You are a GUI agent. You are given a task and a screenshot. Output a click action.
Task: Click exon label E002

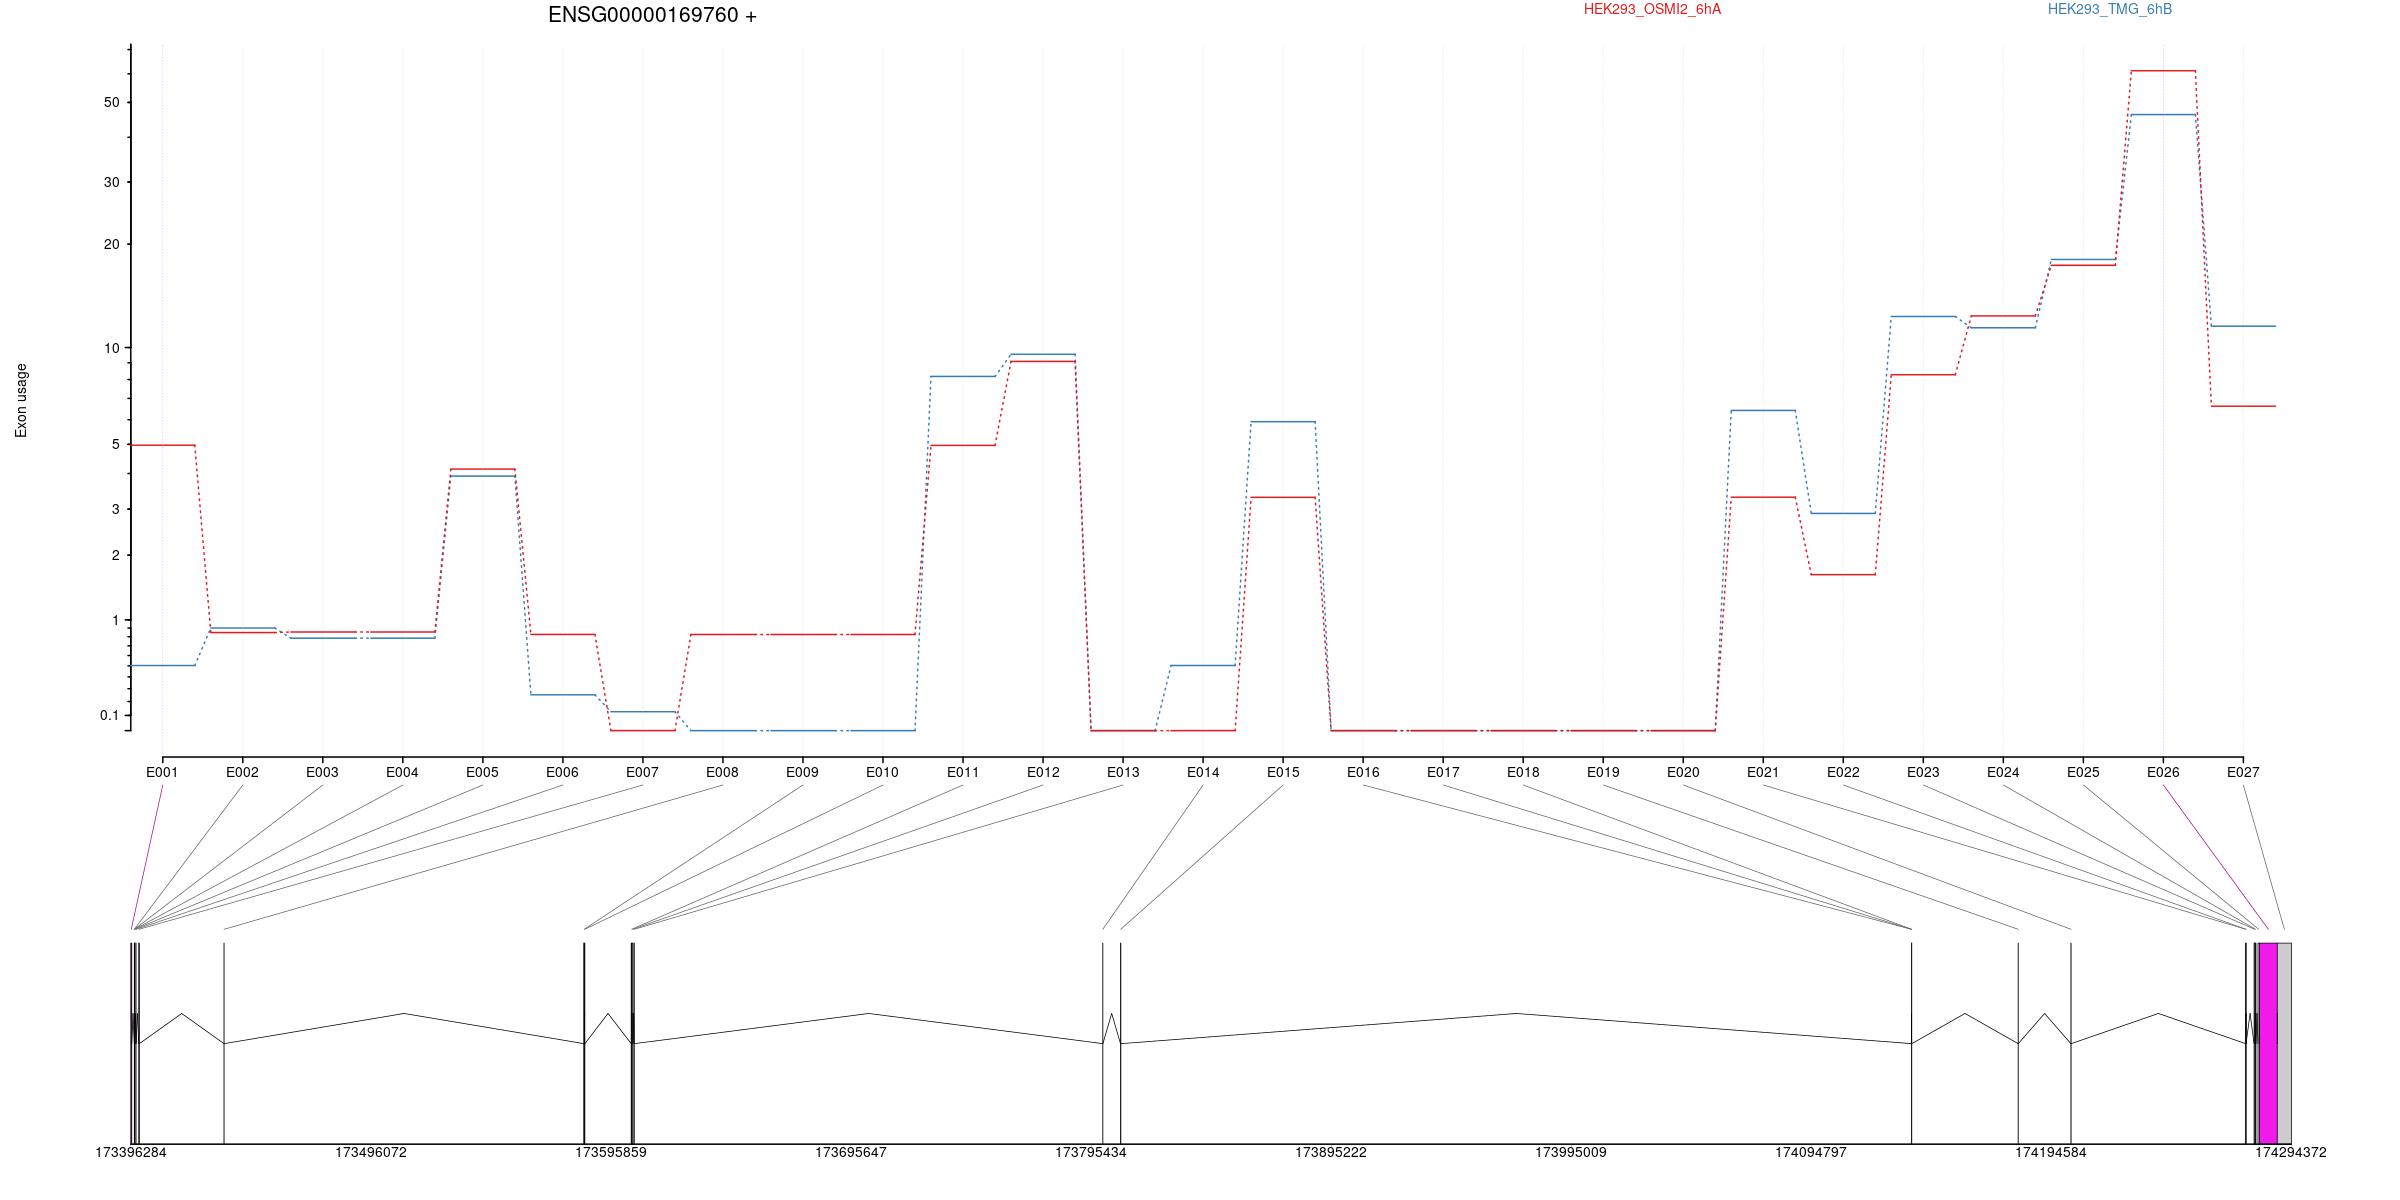242,772
